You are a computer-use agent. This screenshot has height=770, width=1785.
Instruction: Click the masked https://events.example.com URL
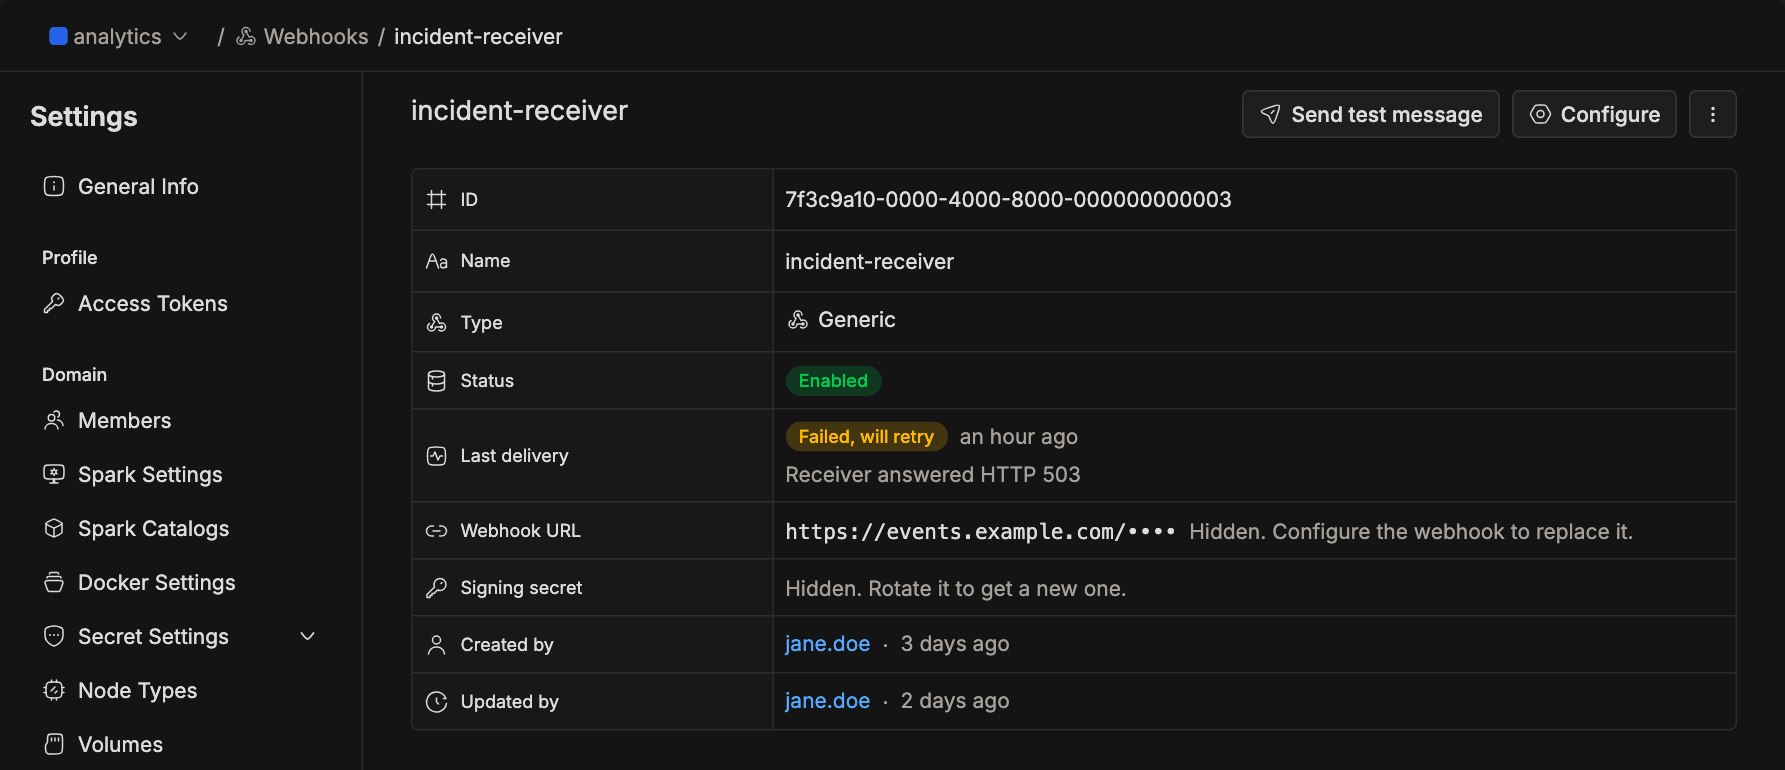980,531
